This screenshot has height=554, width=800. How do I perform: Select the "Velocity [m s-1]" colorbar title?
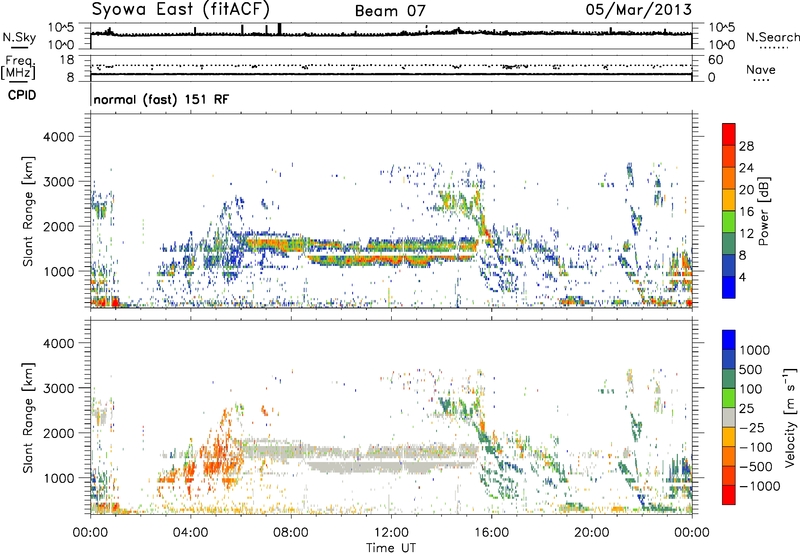coord(790,417)
